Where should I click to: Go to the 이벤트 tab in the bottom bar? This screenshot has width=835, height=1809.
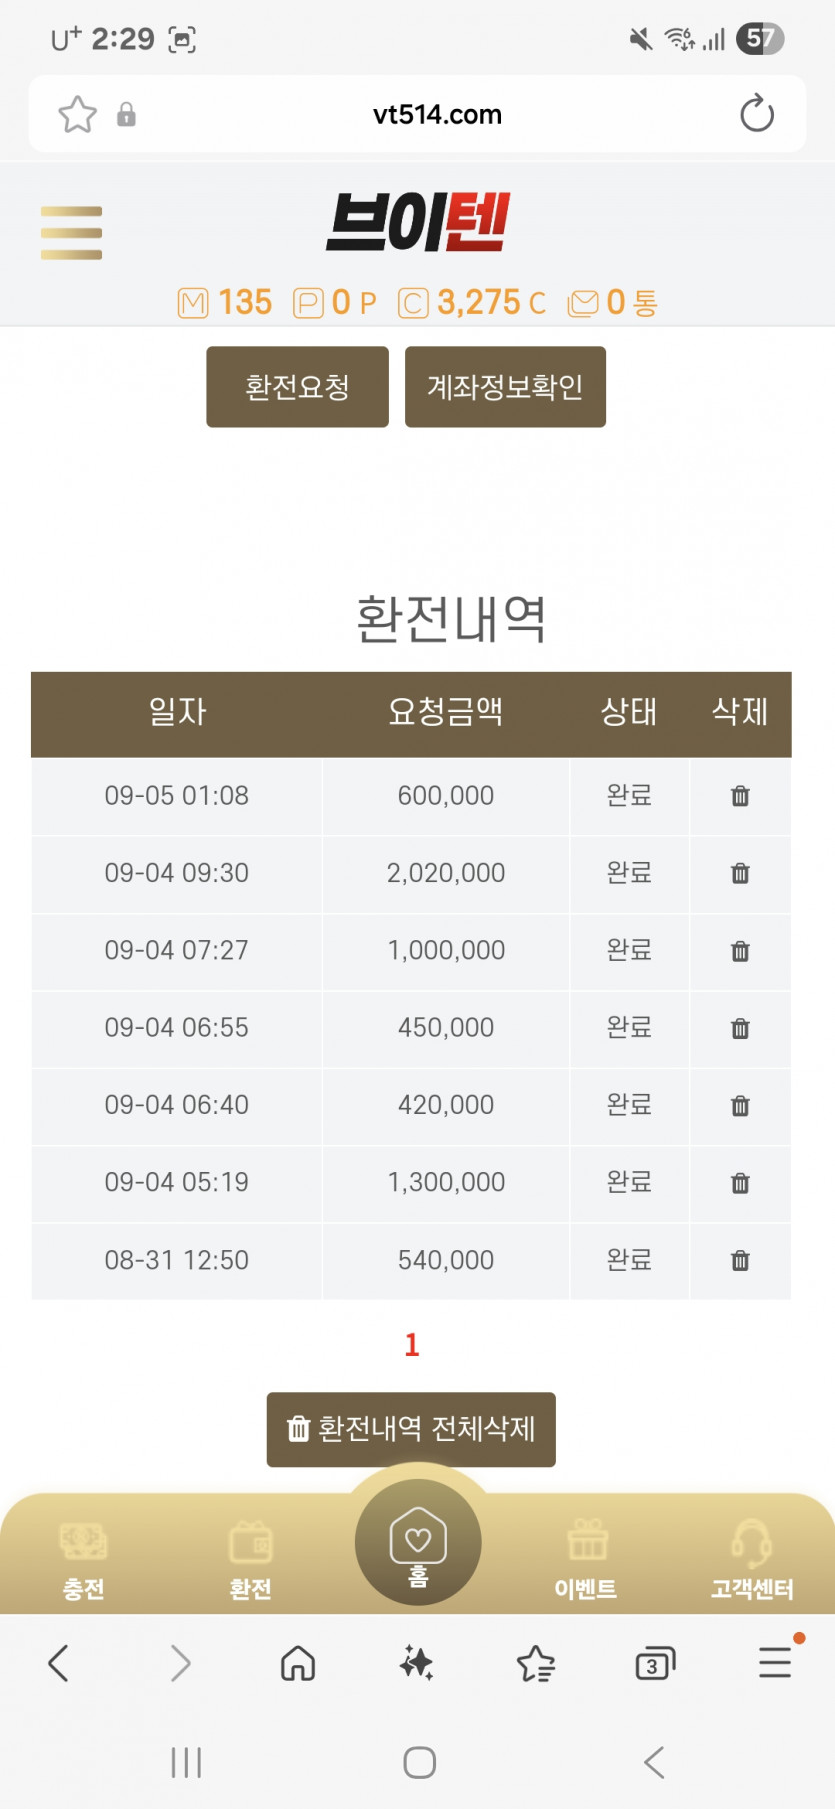point(586,1561)
